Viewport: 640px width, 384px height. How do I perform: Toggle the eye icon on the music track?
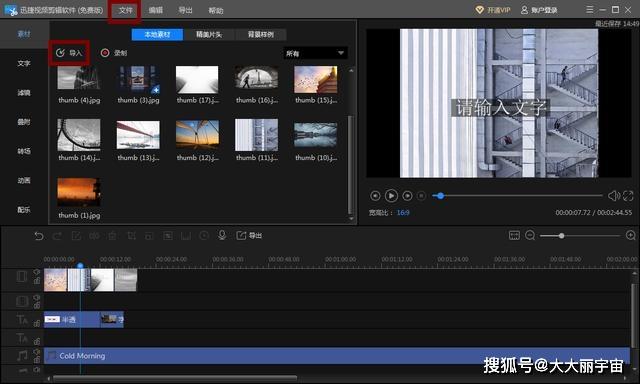(x=37, y=351)
